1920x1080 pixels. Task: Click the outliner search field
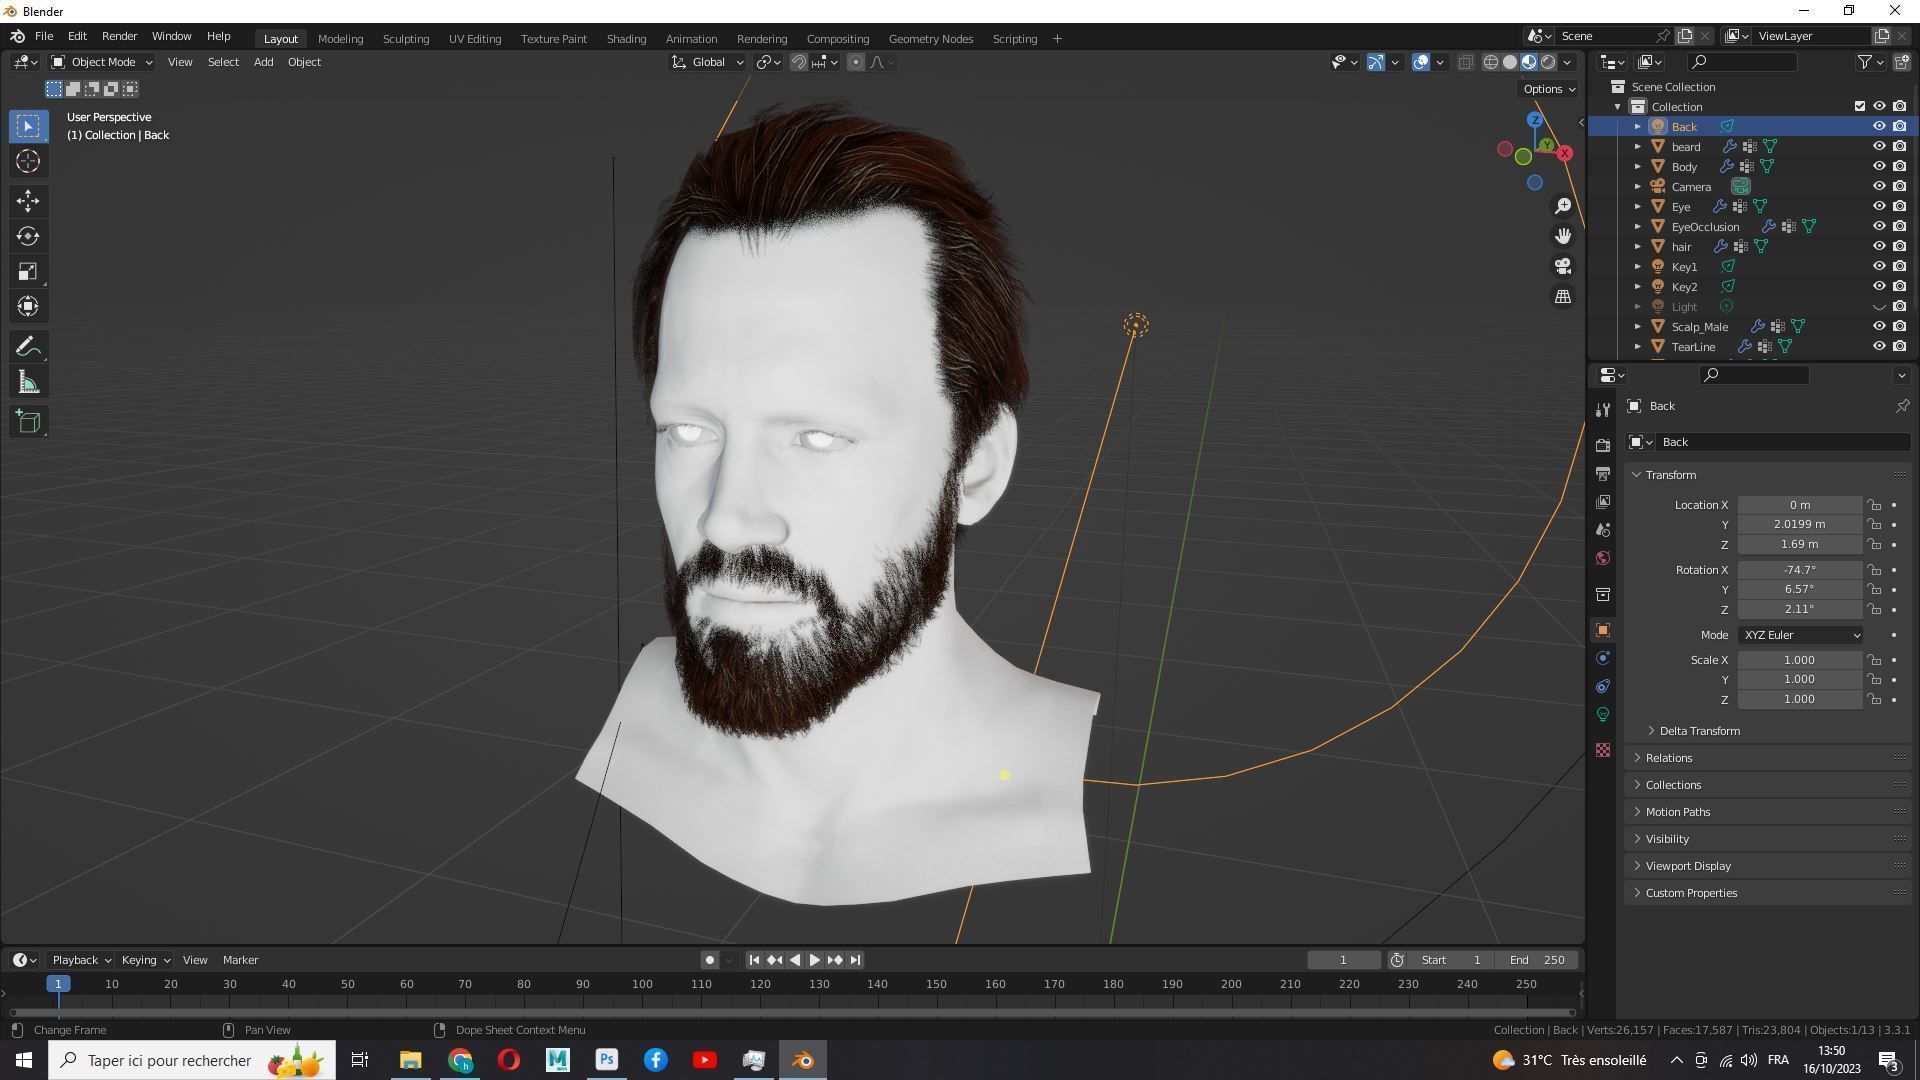tap(1742, 62)
